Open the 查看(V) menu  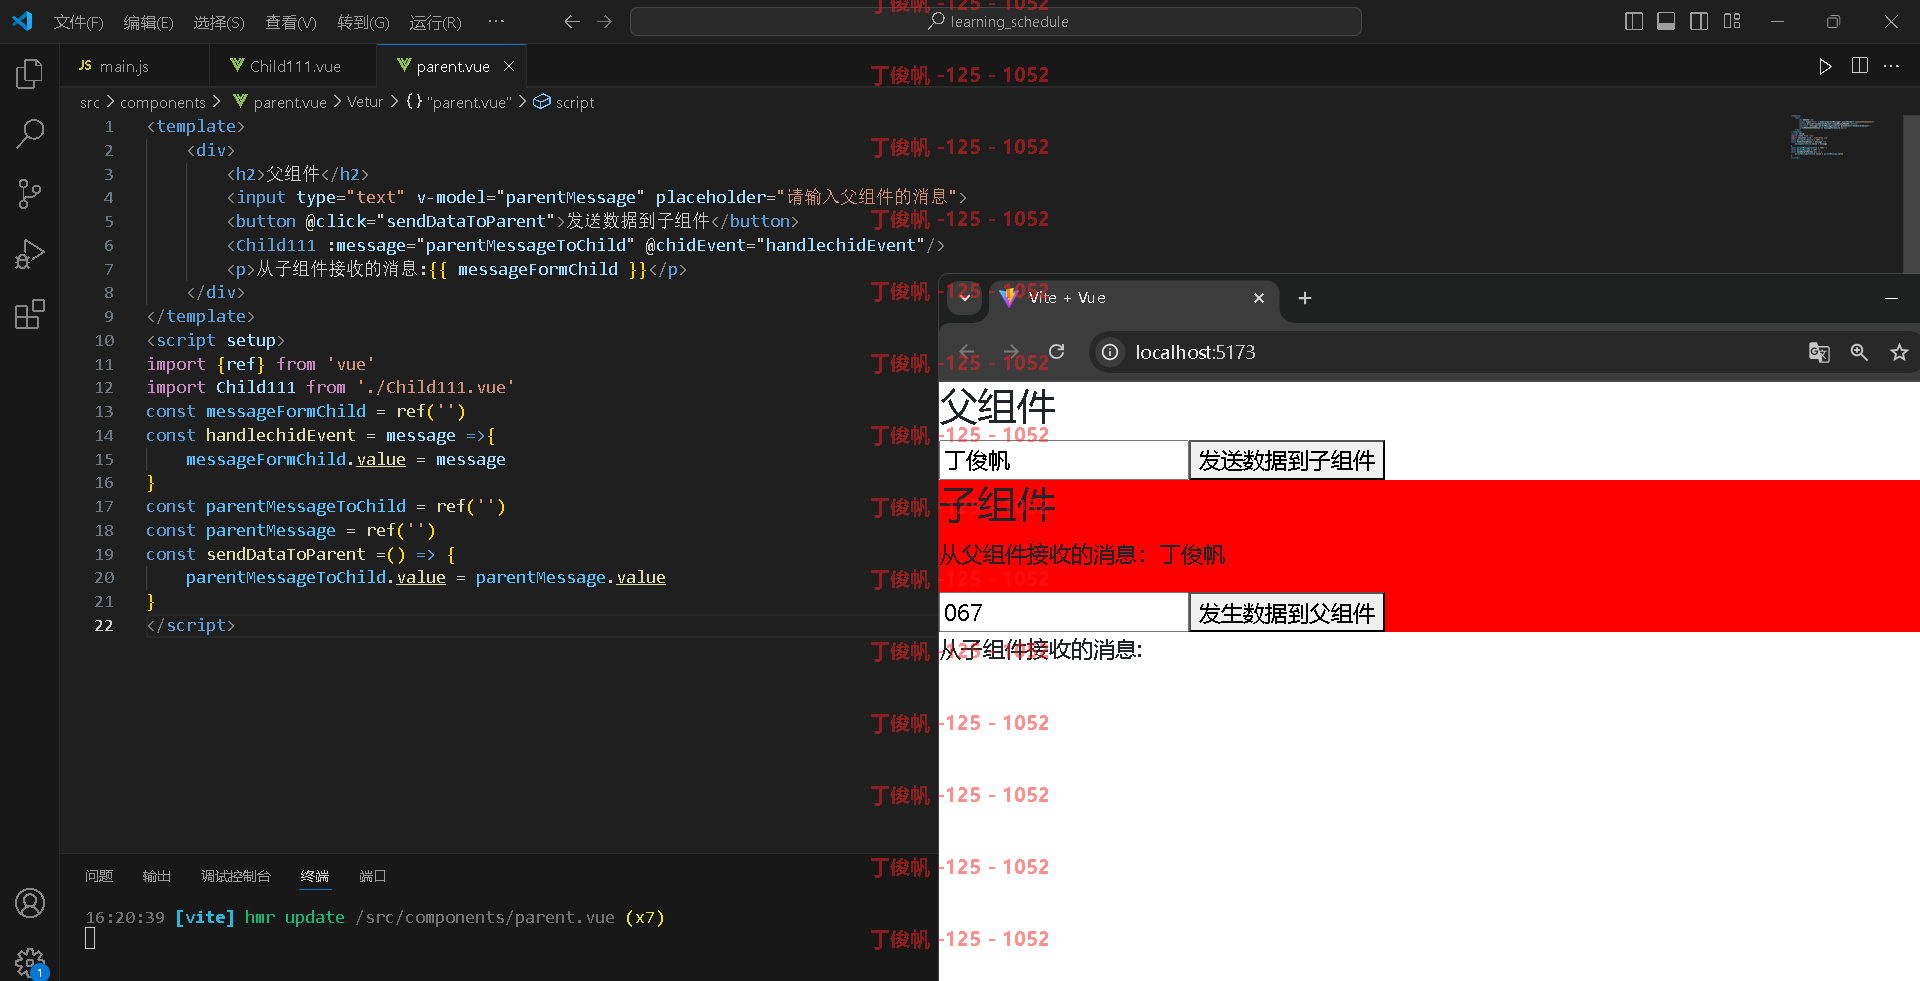[x=290, y=22]
